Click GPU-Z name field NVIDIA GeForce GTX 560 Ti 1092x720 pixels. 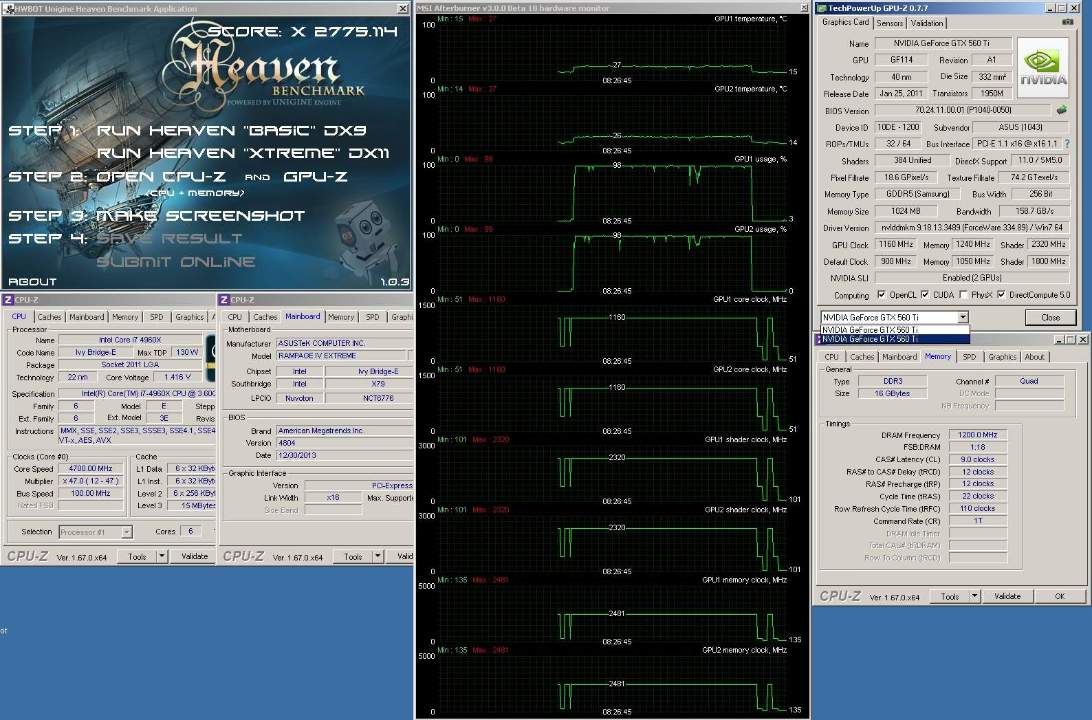click(942, 43)
